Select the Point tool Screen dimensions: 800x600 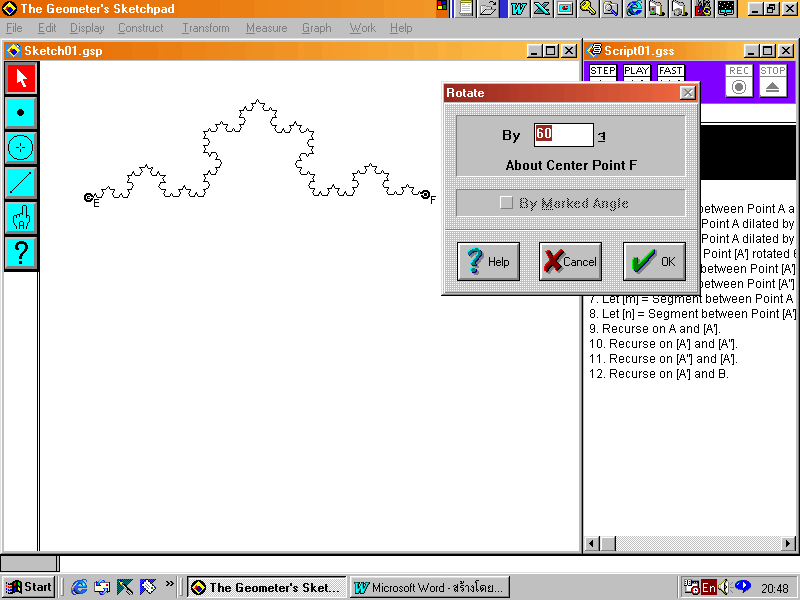click(x=21, y=113)
